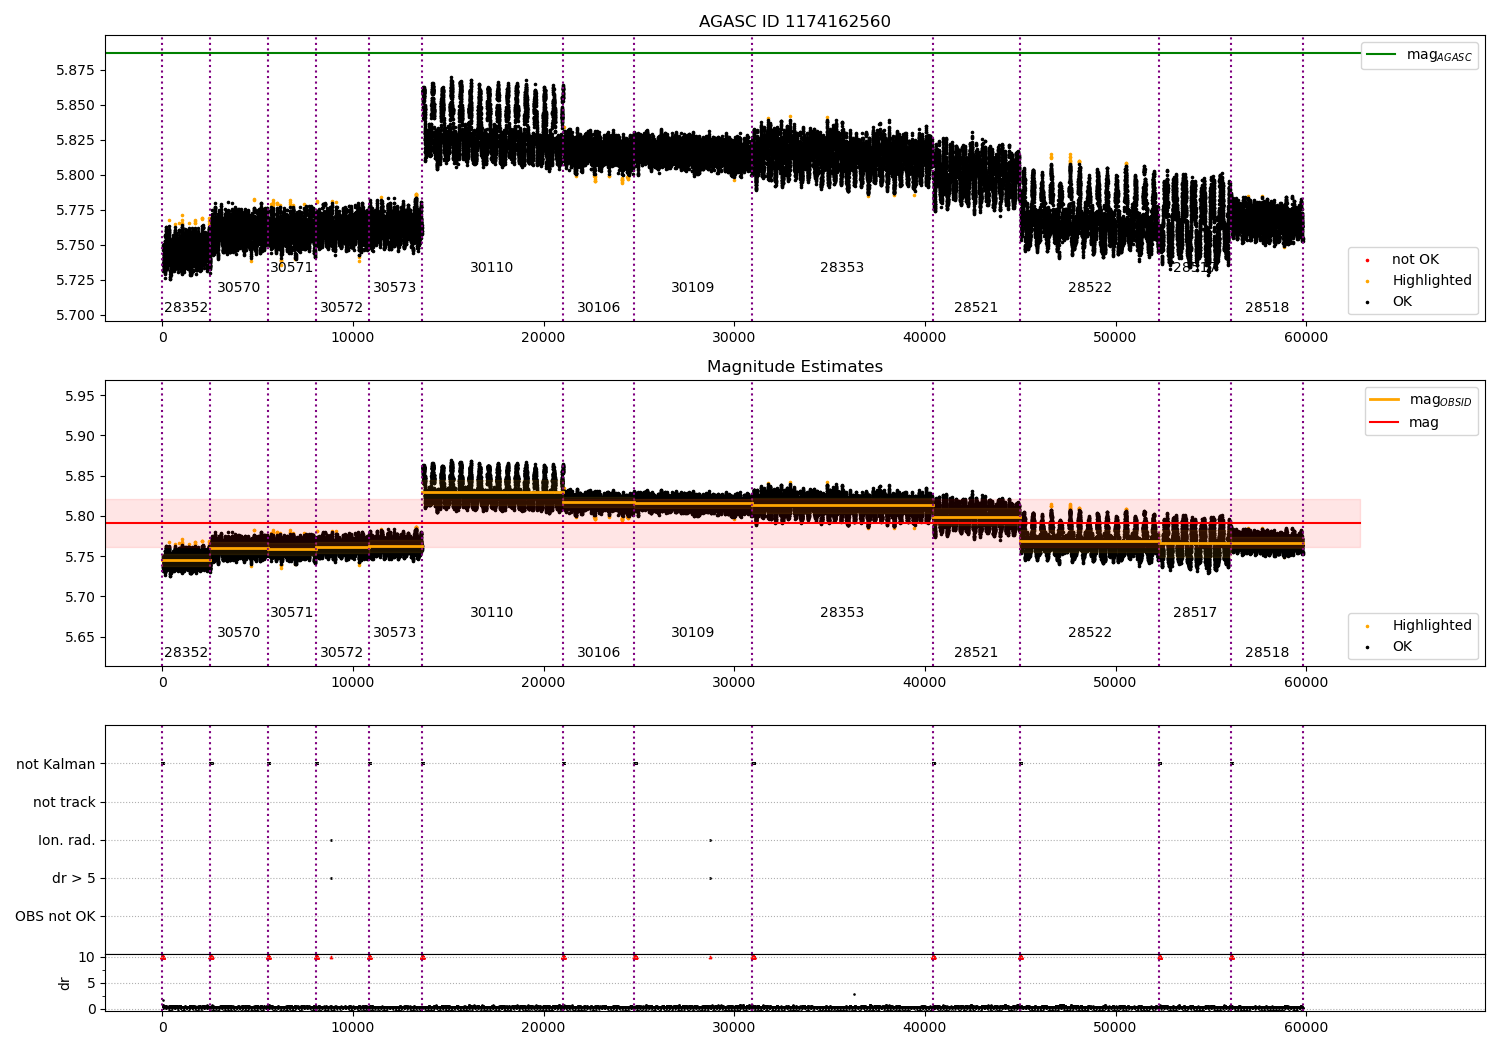Select the red 'mag' legend entry
Viewport: 1500px width, 1050px height.
coord(1404,423)
